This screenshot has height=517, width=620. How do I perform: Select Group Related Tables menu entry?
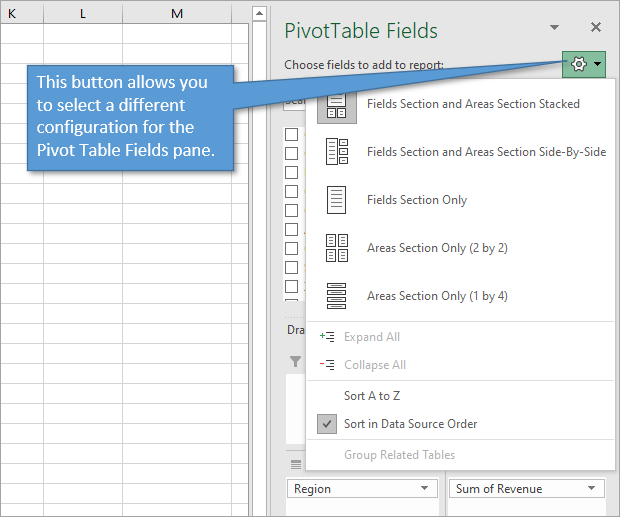click(x=399, y=455)
